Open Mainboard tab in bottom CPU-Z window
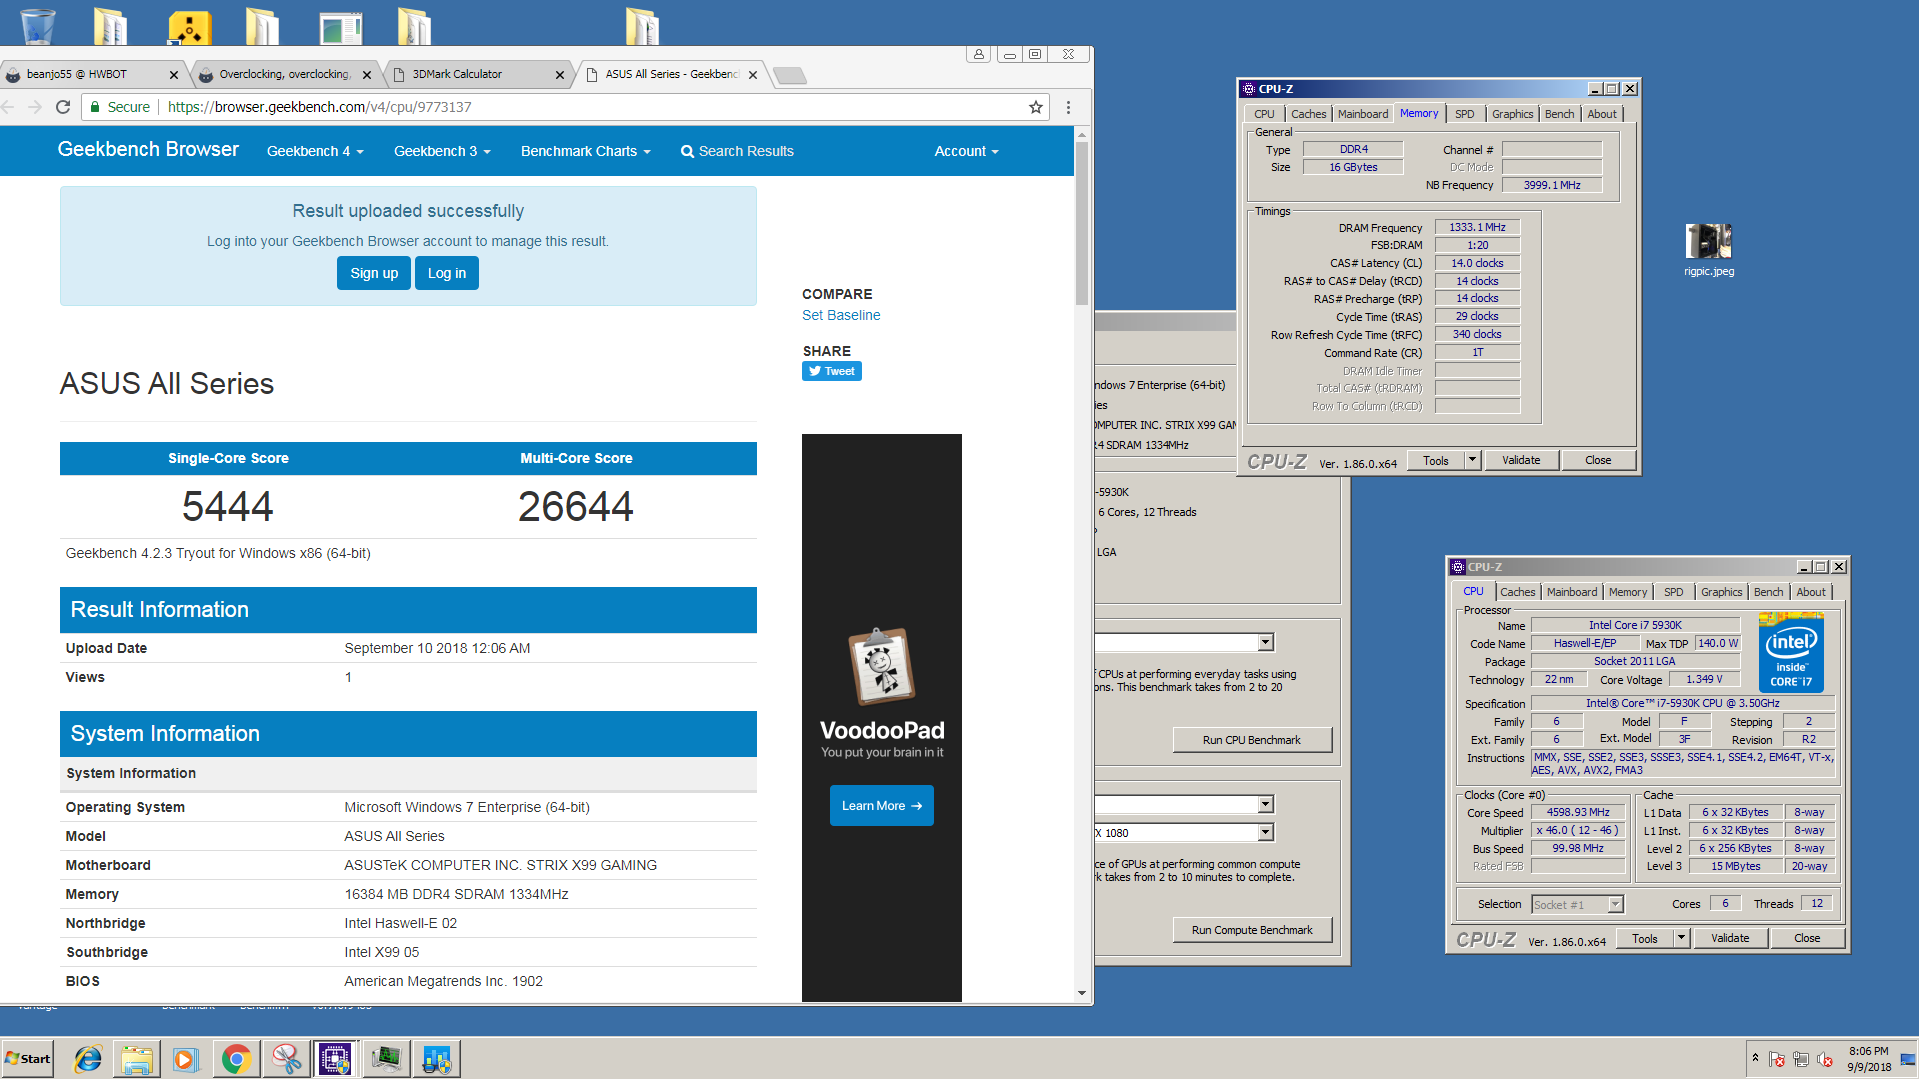Image resolution: width=1919 pixels, height=1079 pixels. point(1572,592)
